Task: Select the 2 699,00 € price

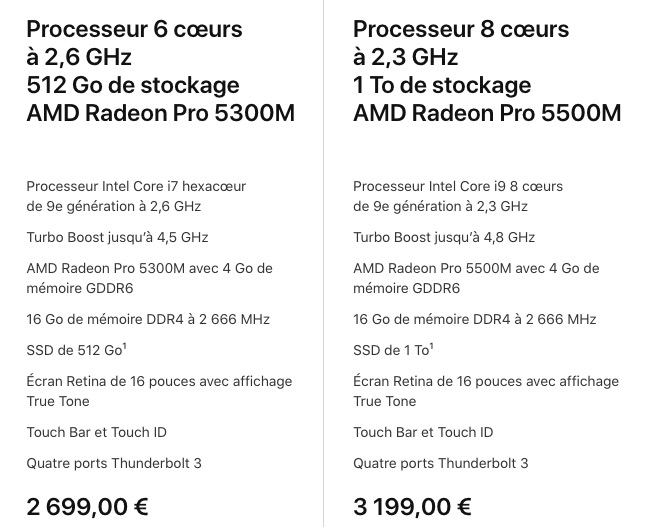Action: click(88, 506)
